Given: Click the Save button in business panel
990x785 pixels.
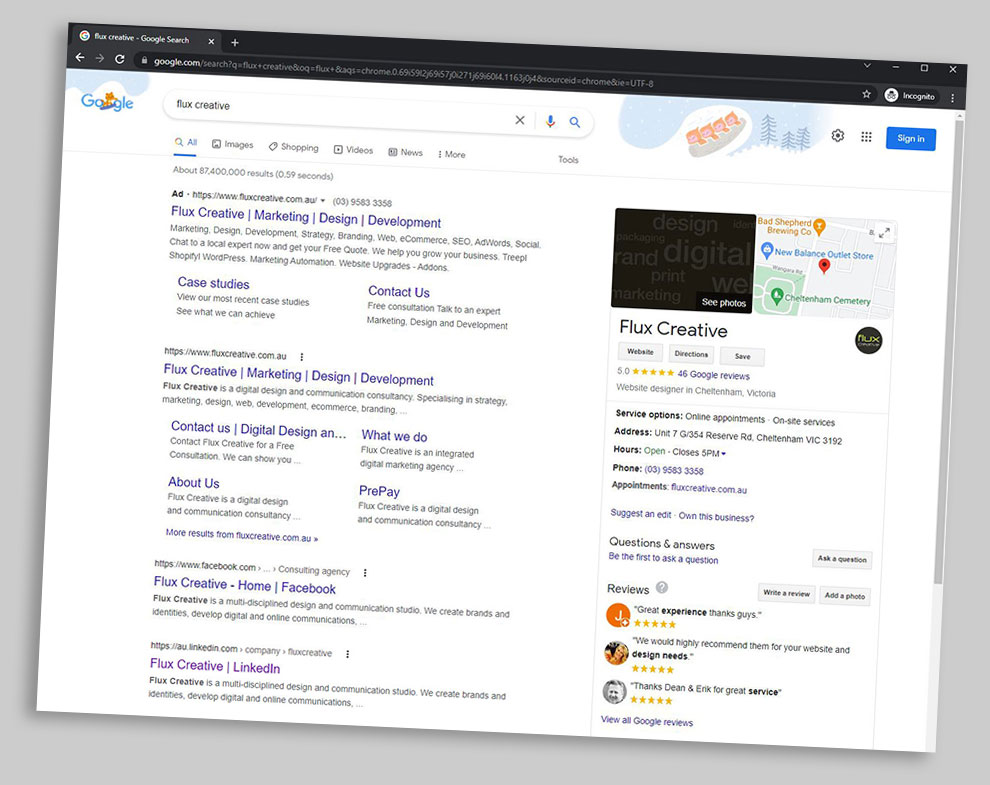Looking at the screenshot, I should click(742, 357).
